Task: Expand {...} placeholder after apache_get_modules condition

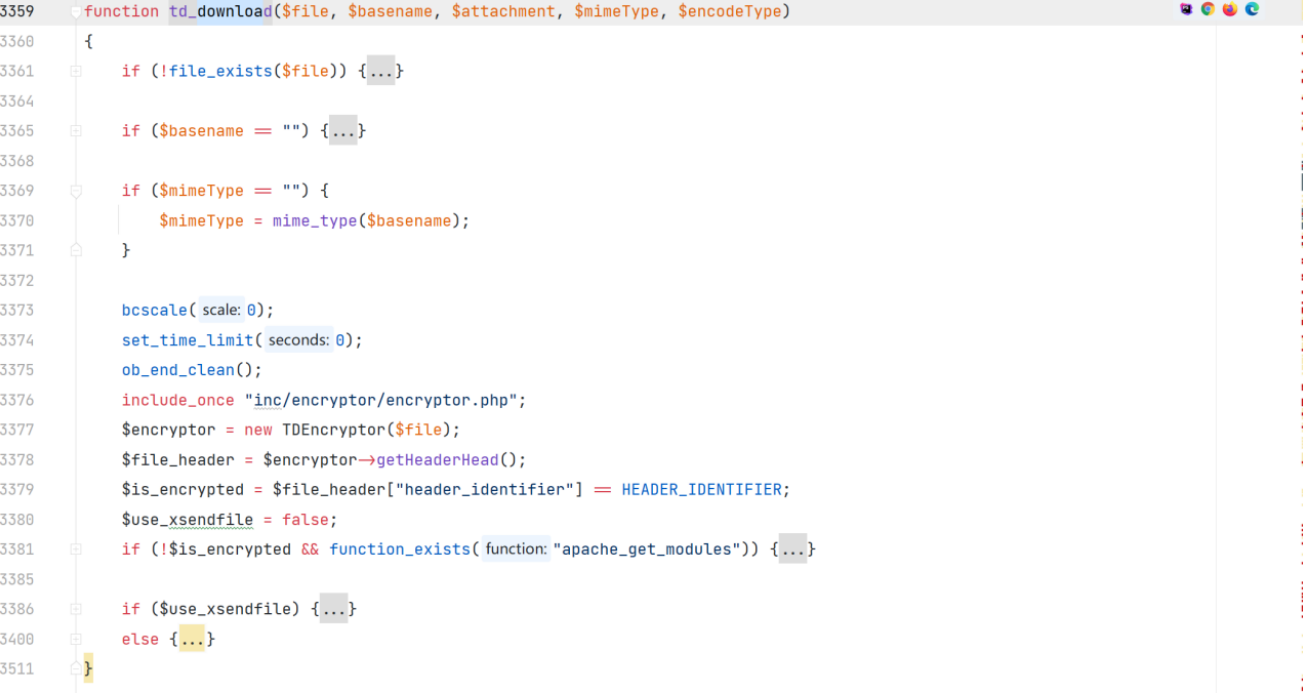Action: (x=793, y=549)
